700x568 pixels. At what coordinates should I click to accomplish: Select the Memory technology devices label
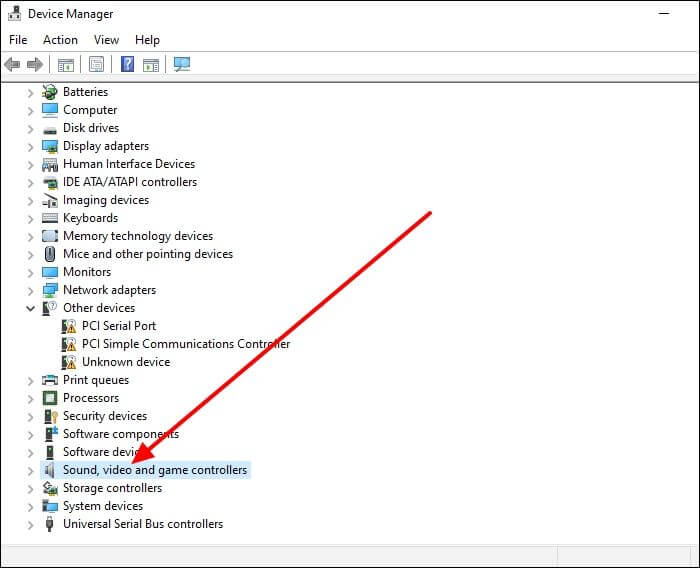pyautogui.click(x=138, y=235)
